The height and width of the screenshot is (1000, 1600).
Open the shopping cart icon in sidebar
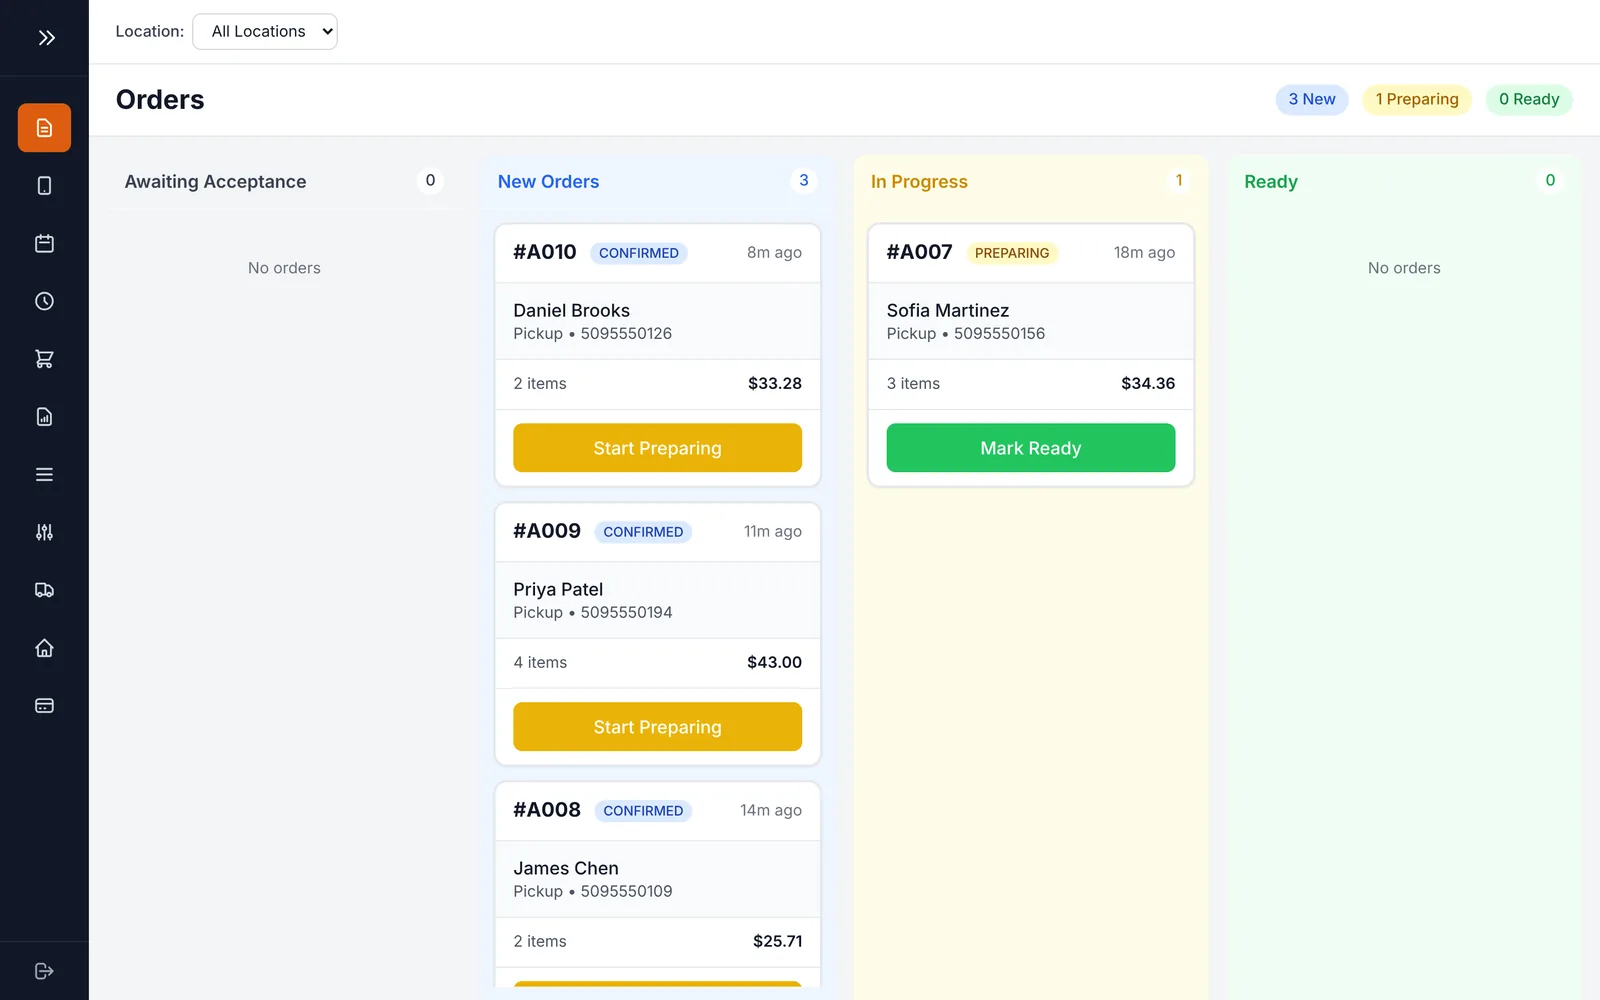click(44, 359)
